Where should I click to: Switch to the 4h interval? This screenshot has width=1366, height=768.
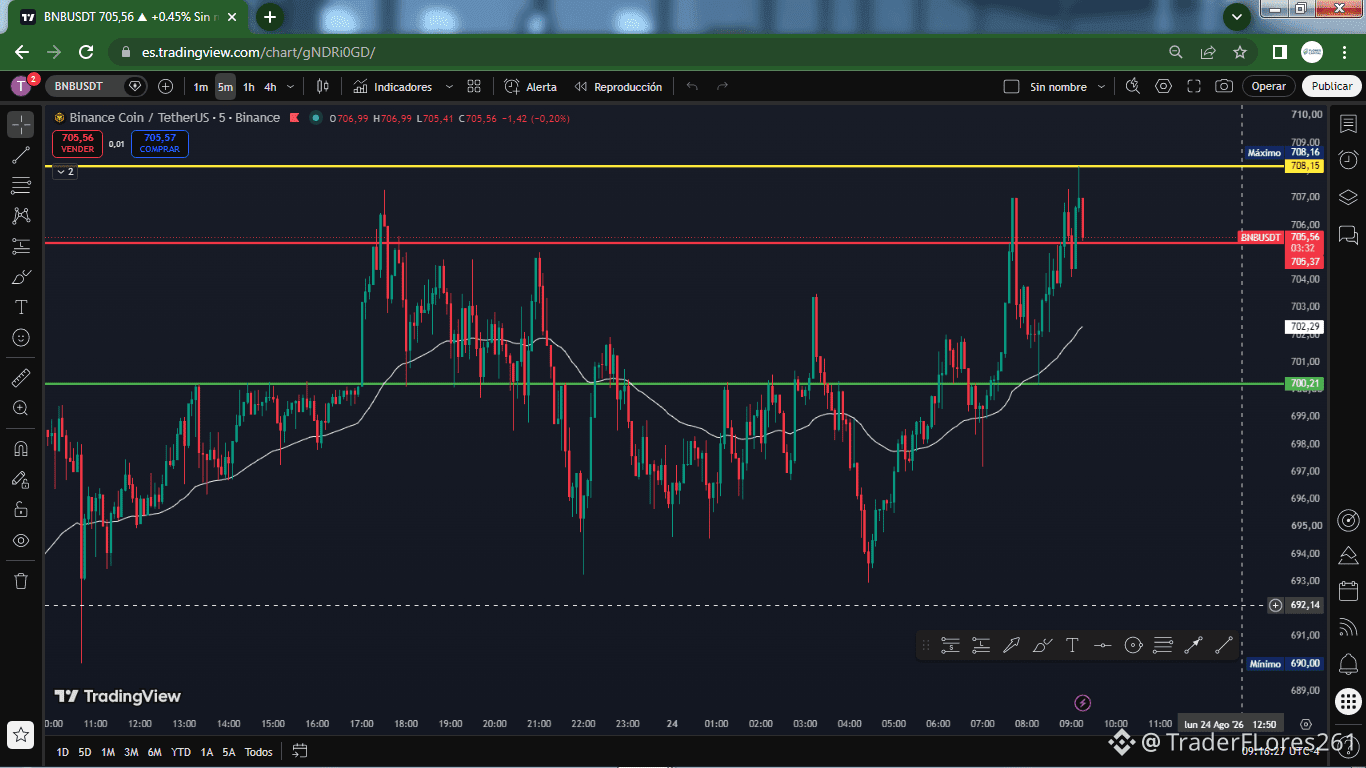coord(270,87)
